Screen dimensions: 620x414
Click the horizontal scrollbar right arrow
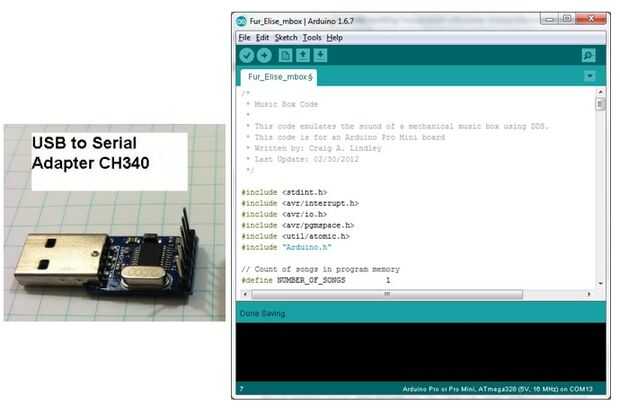[589, 294]
